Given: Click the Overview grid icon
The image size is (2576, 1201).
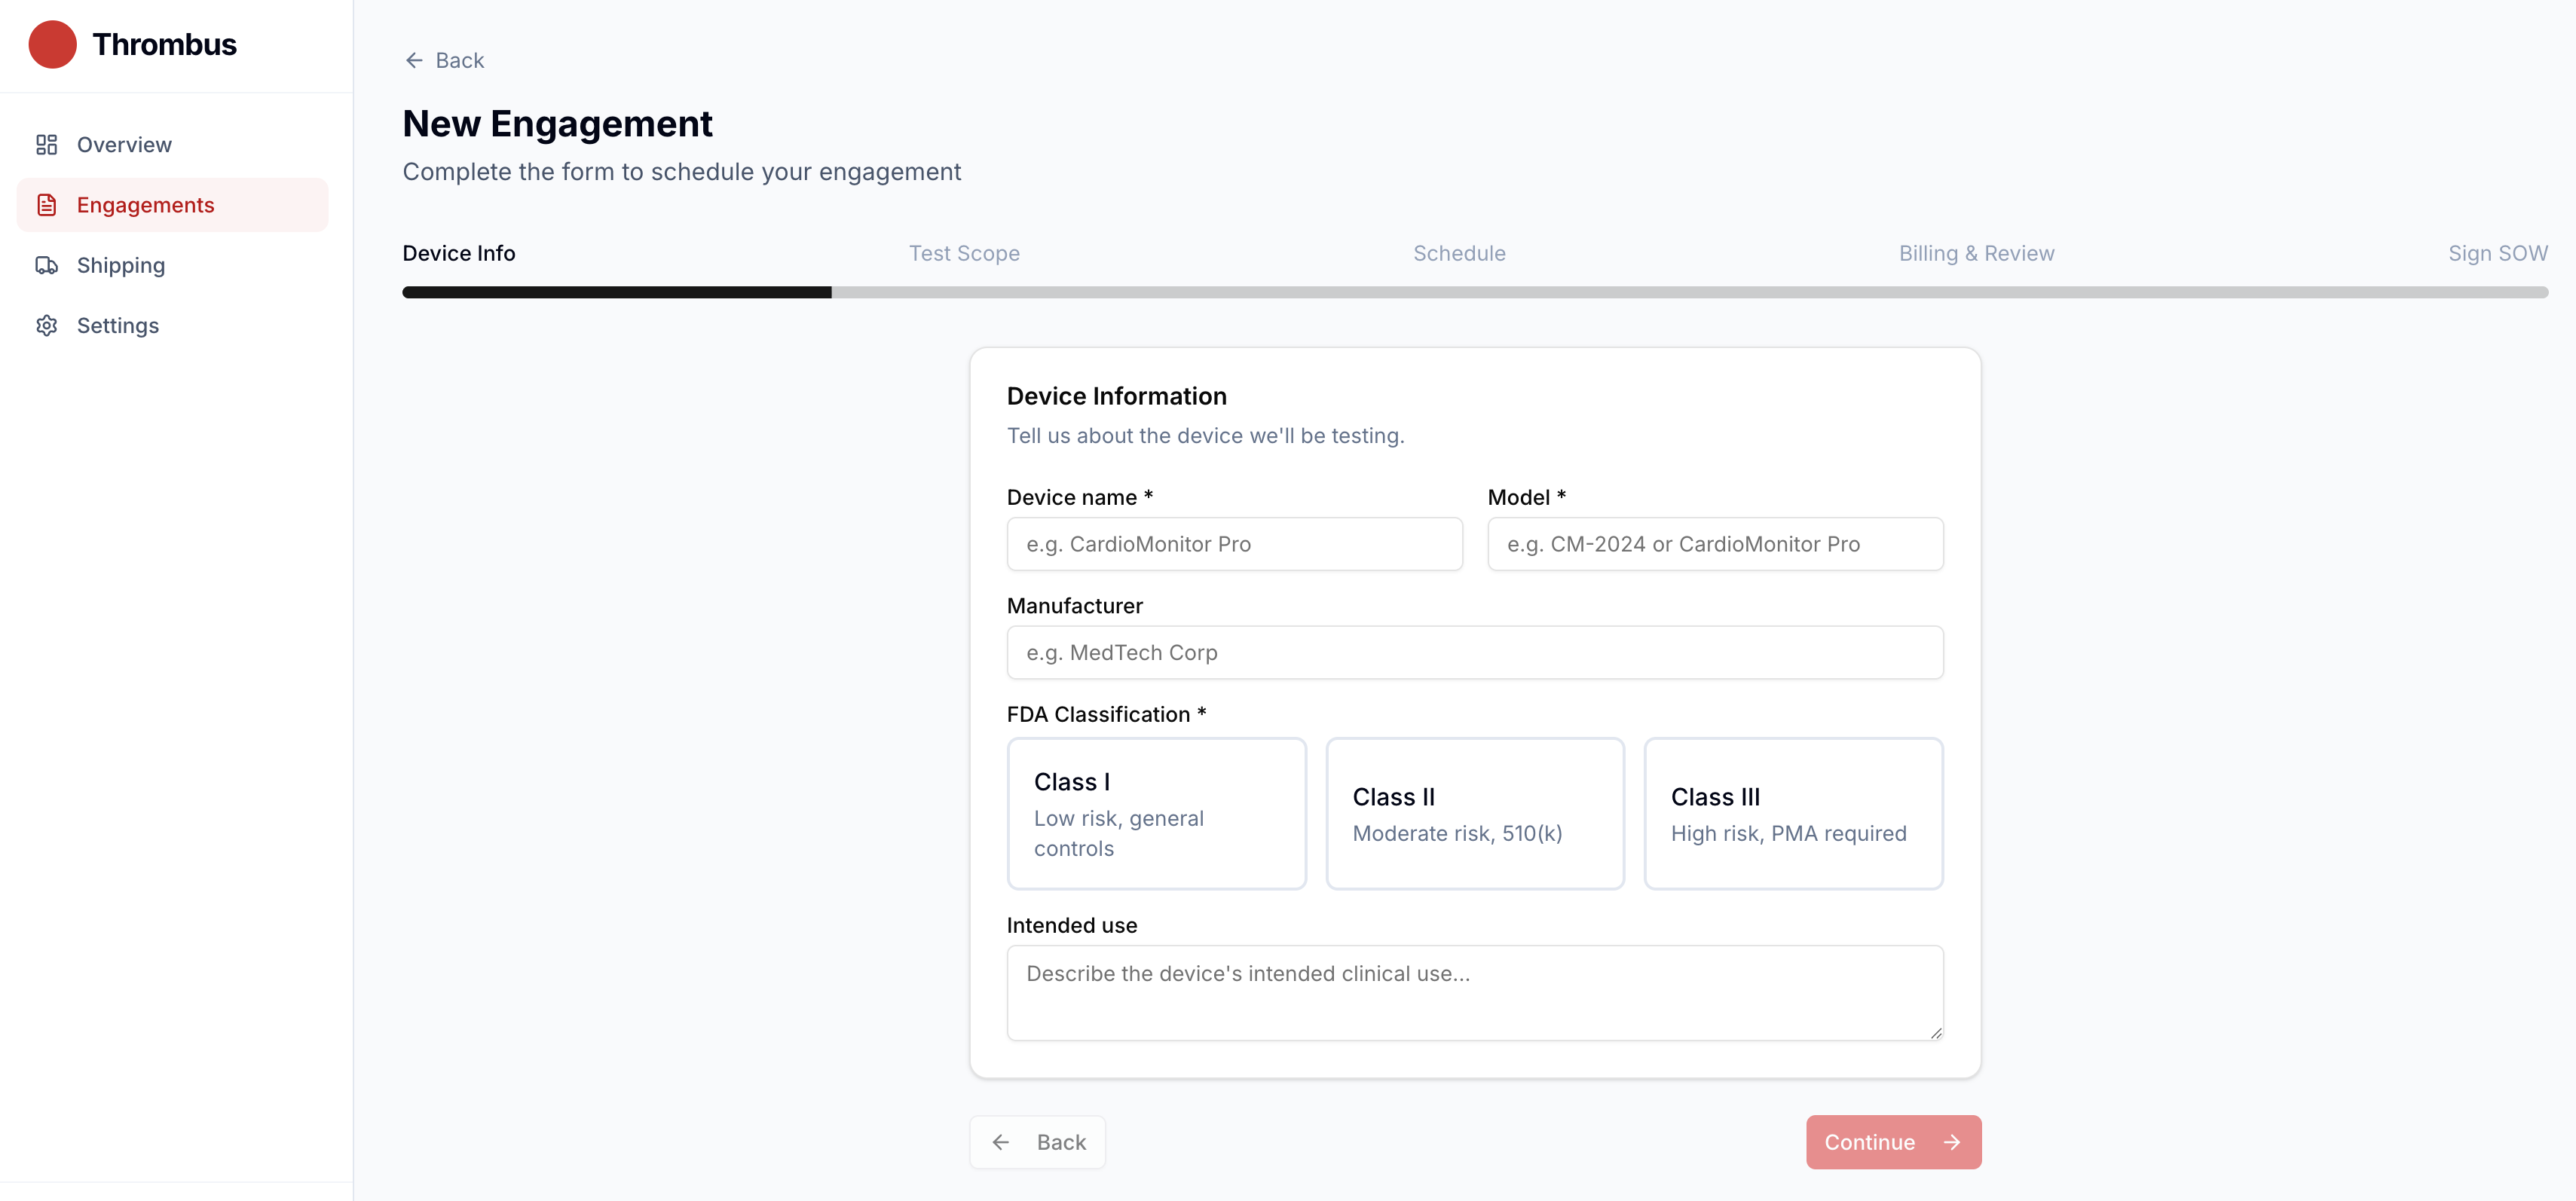Looking at the screenshot, I should pyautogui.click(x=46, y=145).
